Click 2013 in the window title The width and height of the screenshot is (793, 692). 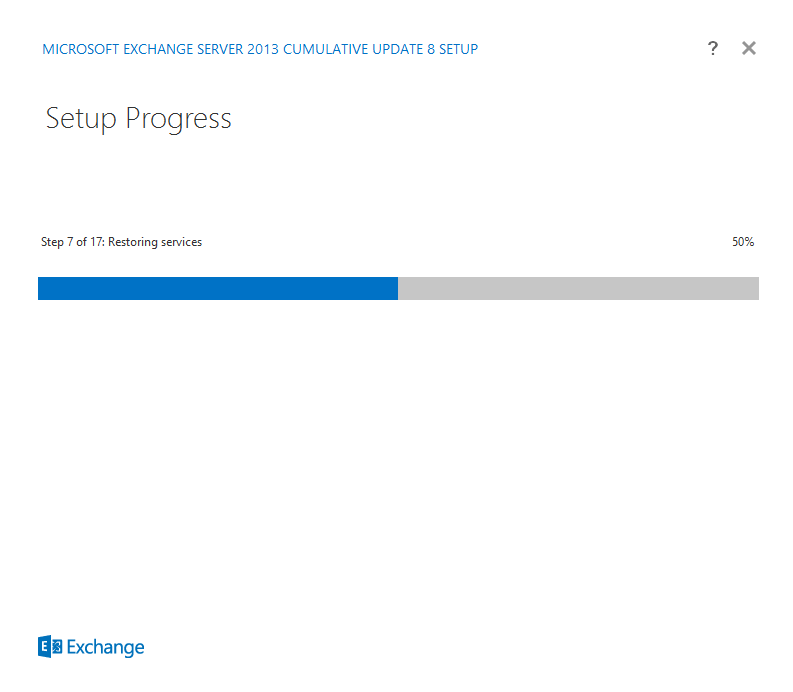click(x=263, y=49)
